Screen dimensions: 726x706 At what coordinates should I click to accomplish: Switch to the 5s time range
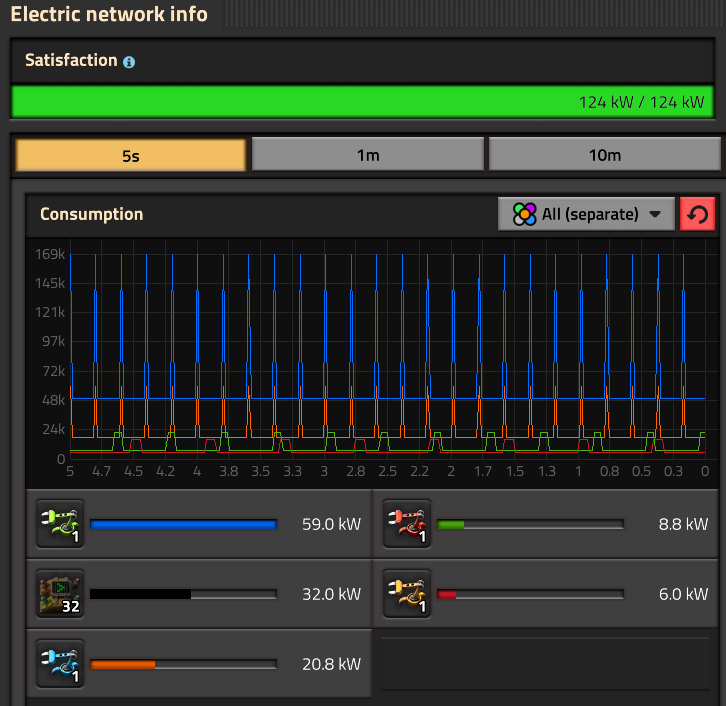130,155
